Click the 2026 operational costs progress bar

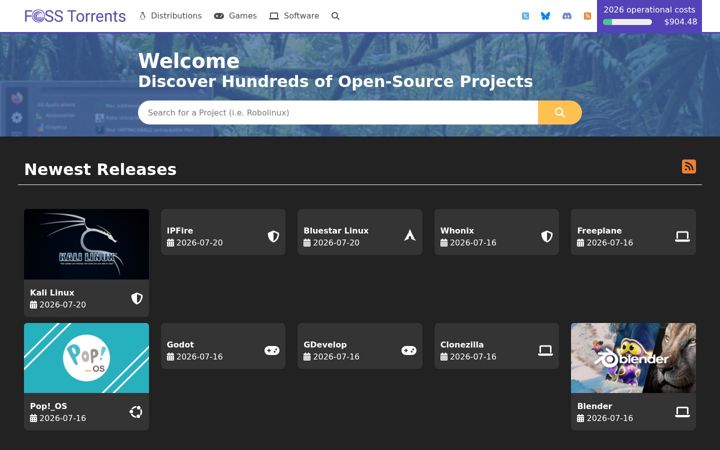pyautogui.click(x=627, y=22)
